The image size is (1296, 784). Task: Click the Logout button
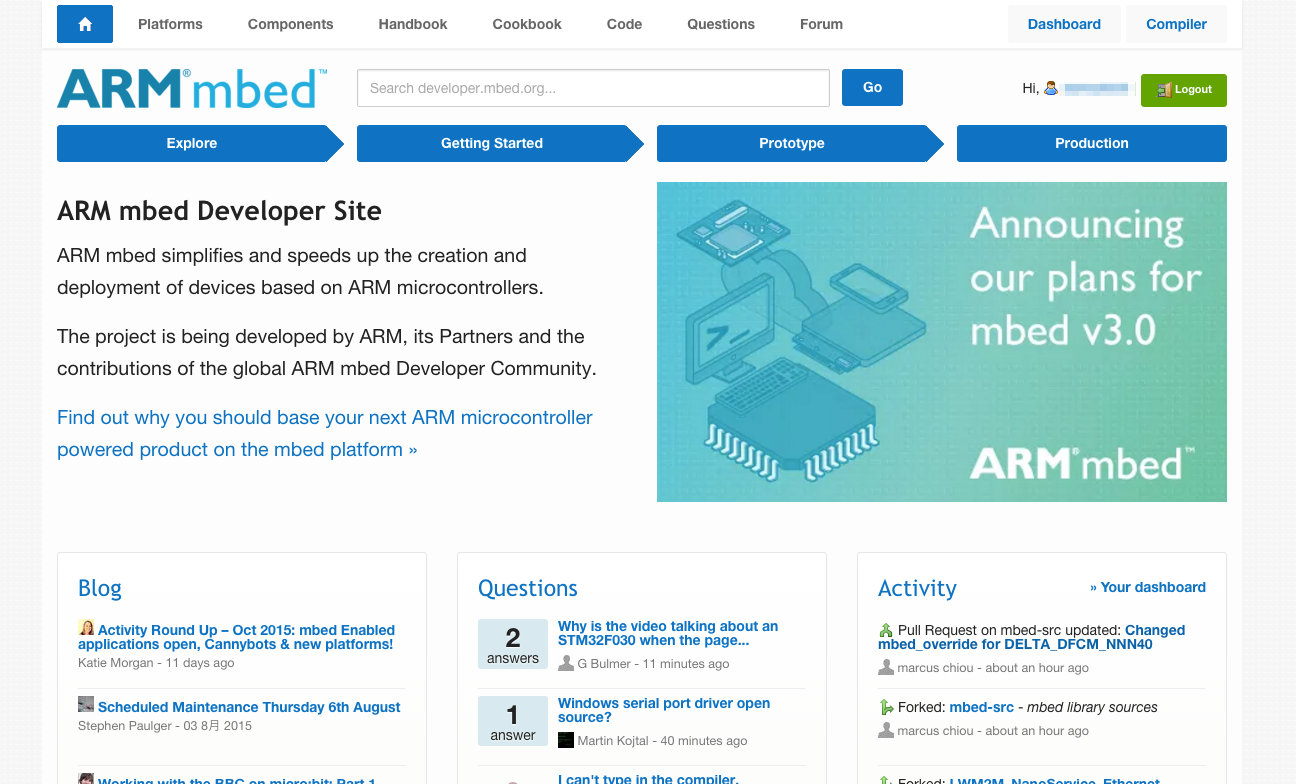click(1183, 90)
